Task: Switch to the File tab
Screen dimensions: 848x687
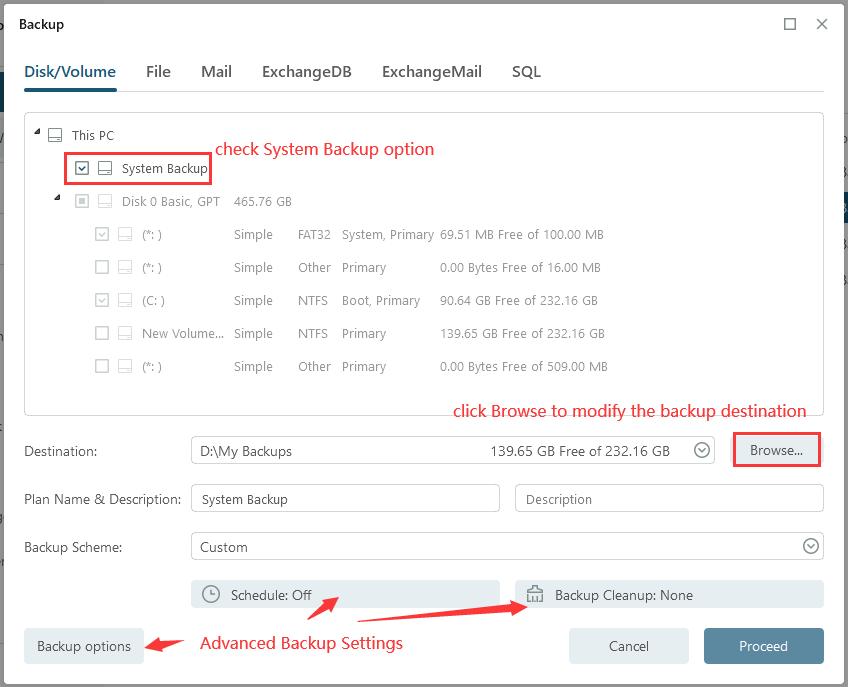Action: point(158,72)
